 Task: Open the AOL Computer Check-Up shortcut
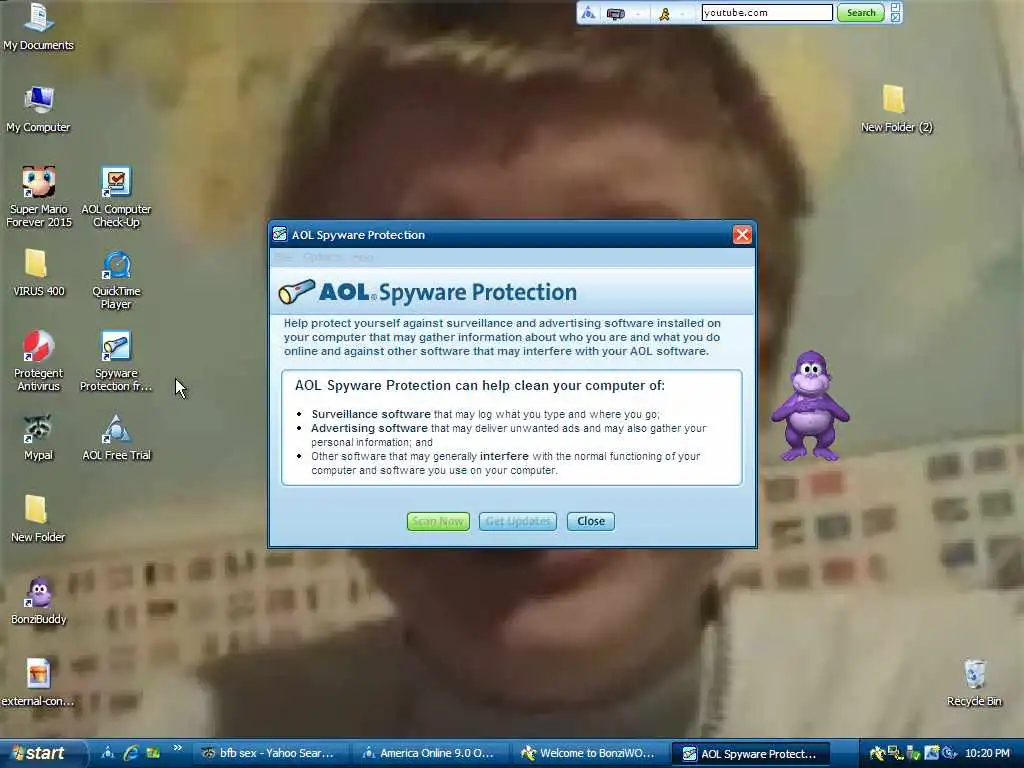click(116, 197)
